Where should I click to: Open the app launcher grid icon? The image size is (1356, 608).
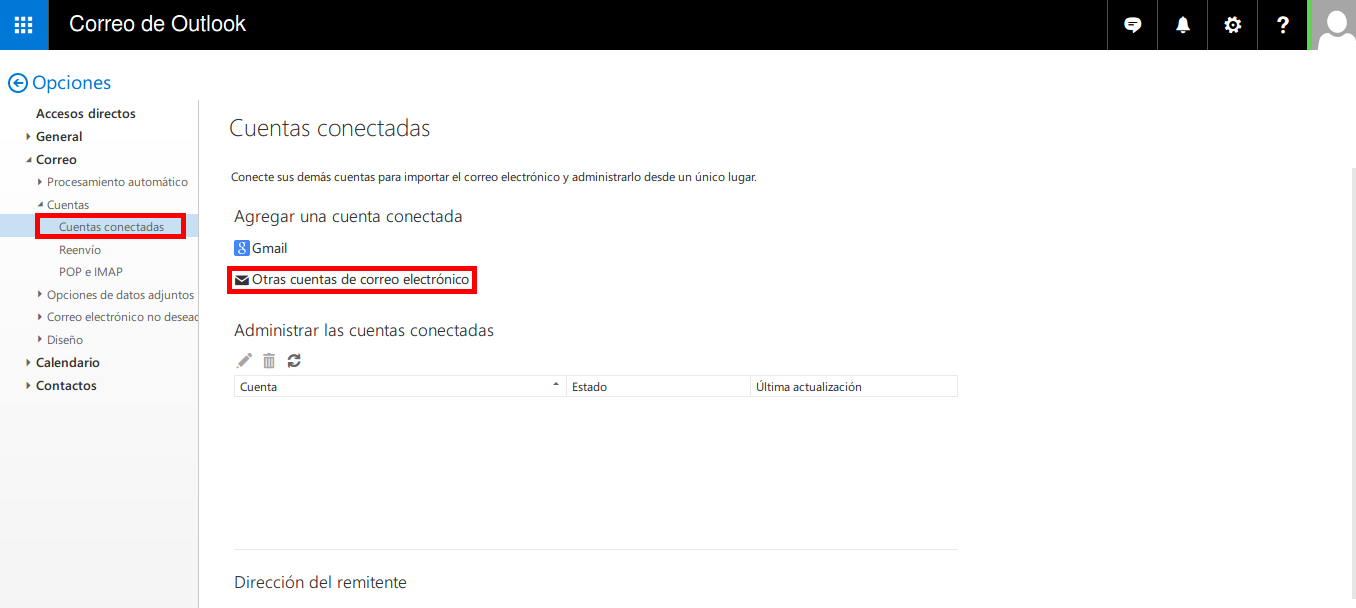pos(24,25)
